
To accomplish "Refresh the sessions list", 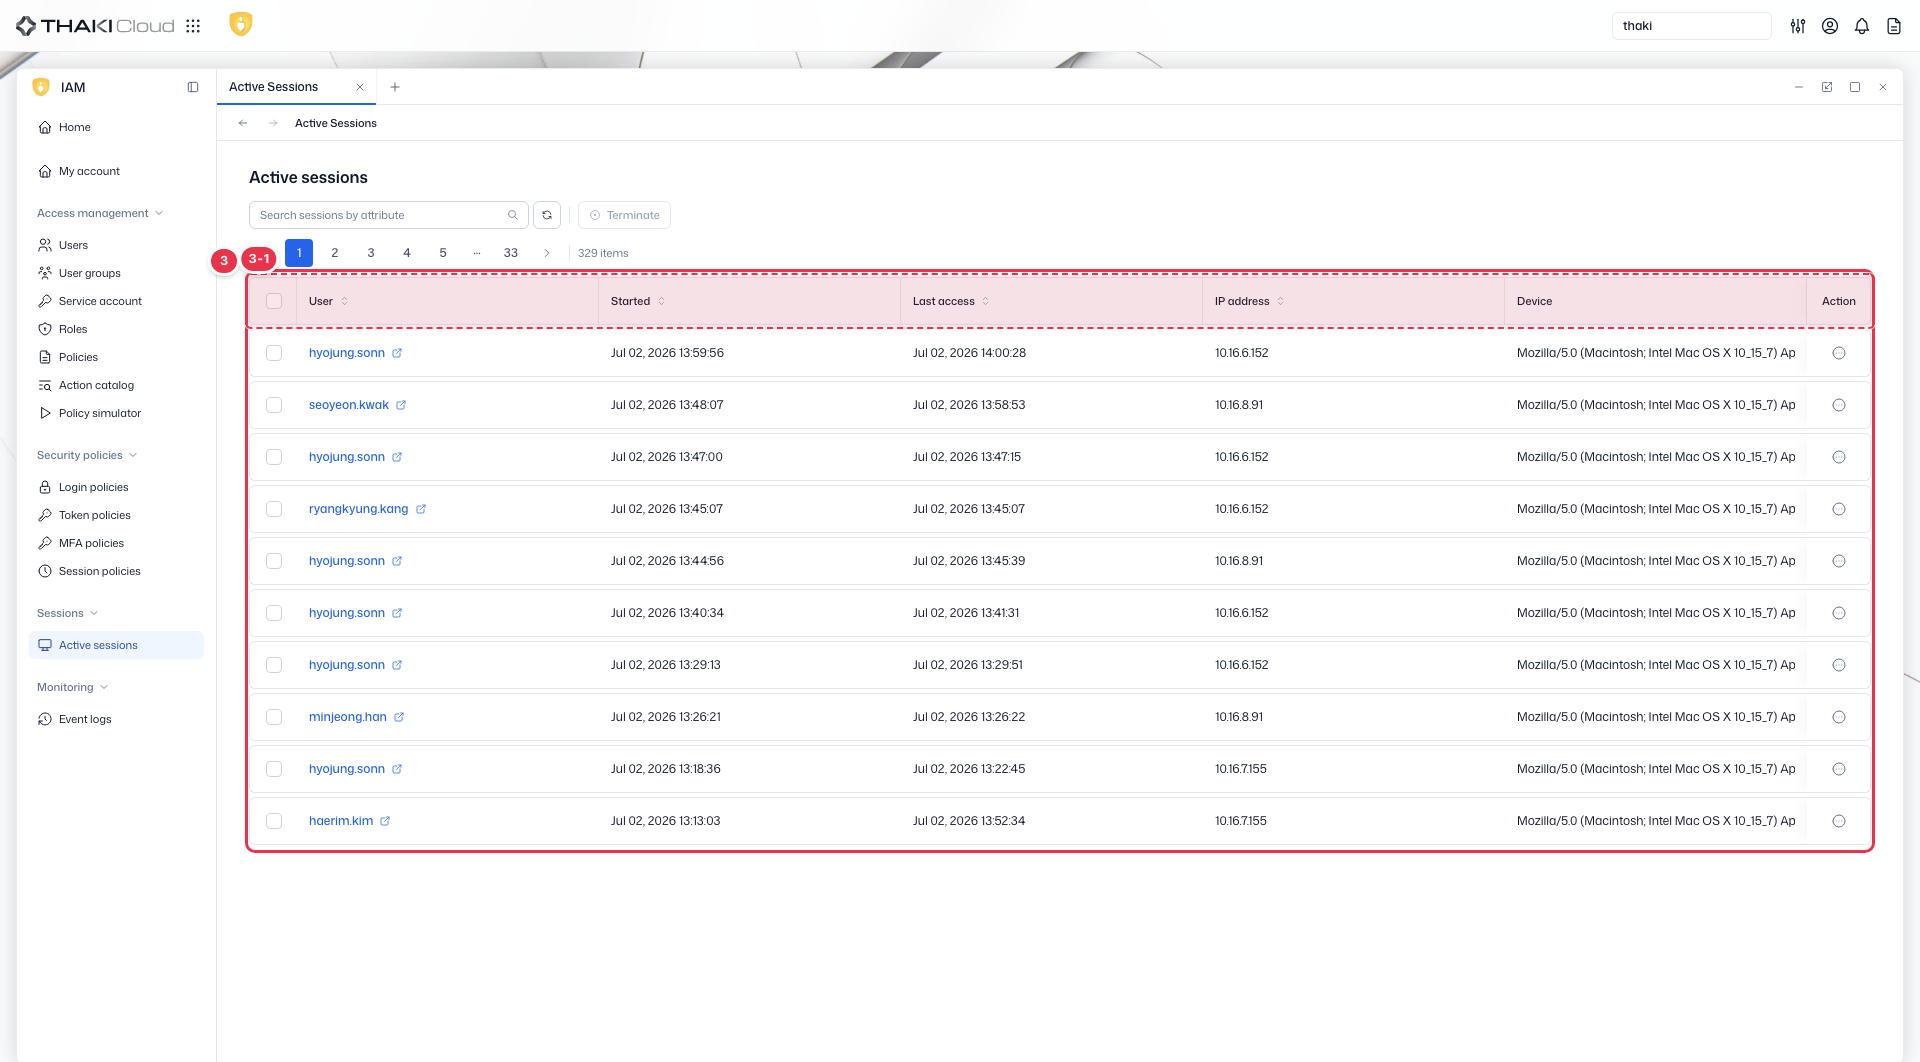I will [547, 215].
